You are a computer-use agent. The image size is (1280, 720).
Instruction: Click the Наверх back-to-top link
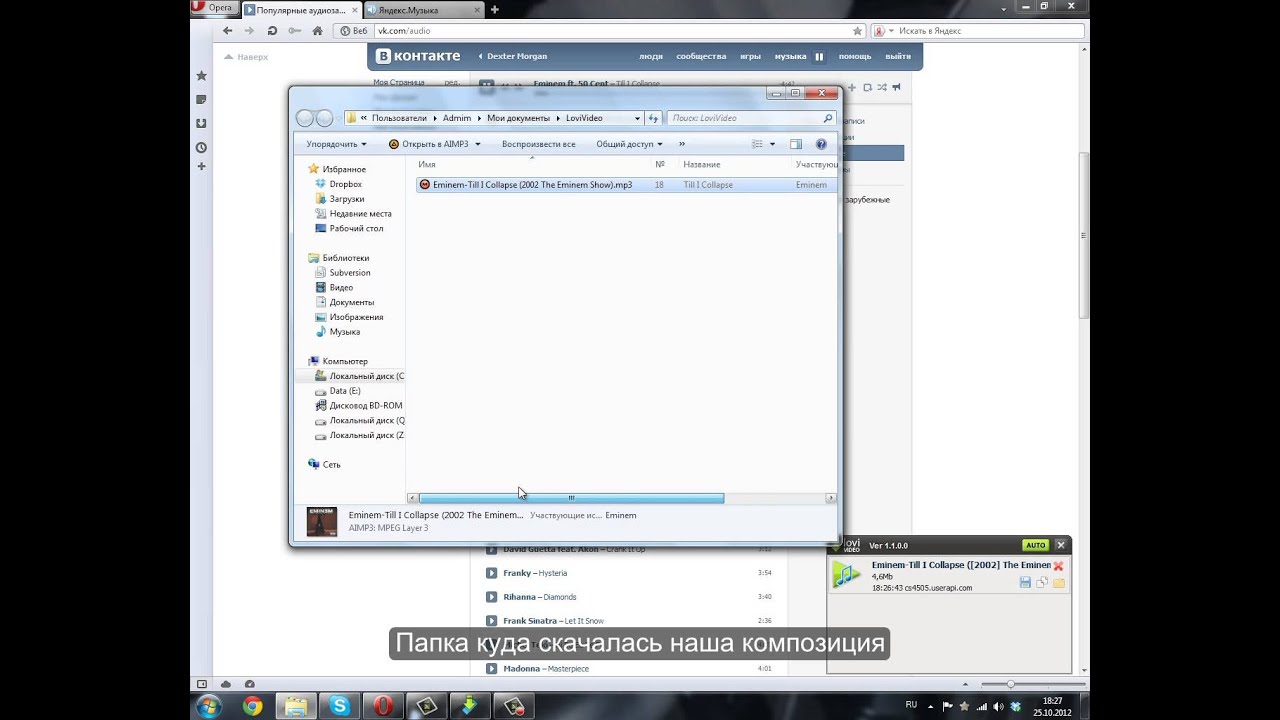(x=246, y=57)
